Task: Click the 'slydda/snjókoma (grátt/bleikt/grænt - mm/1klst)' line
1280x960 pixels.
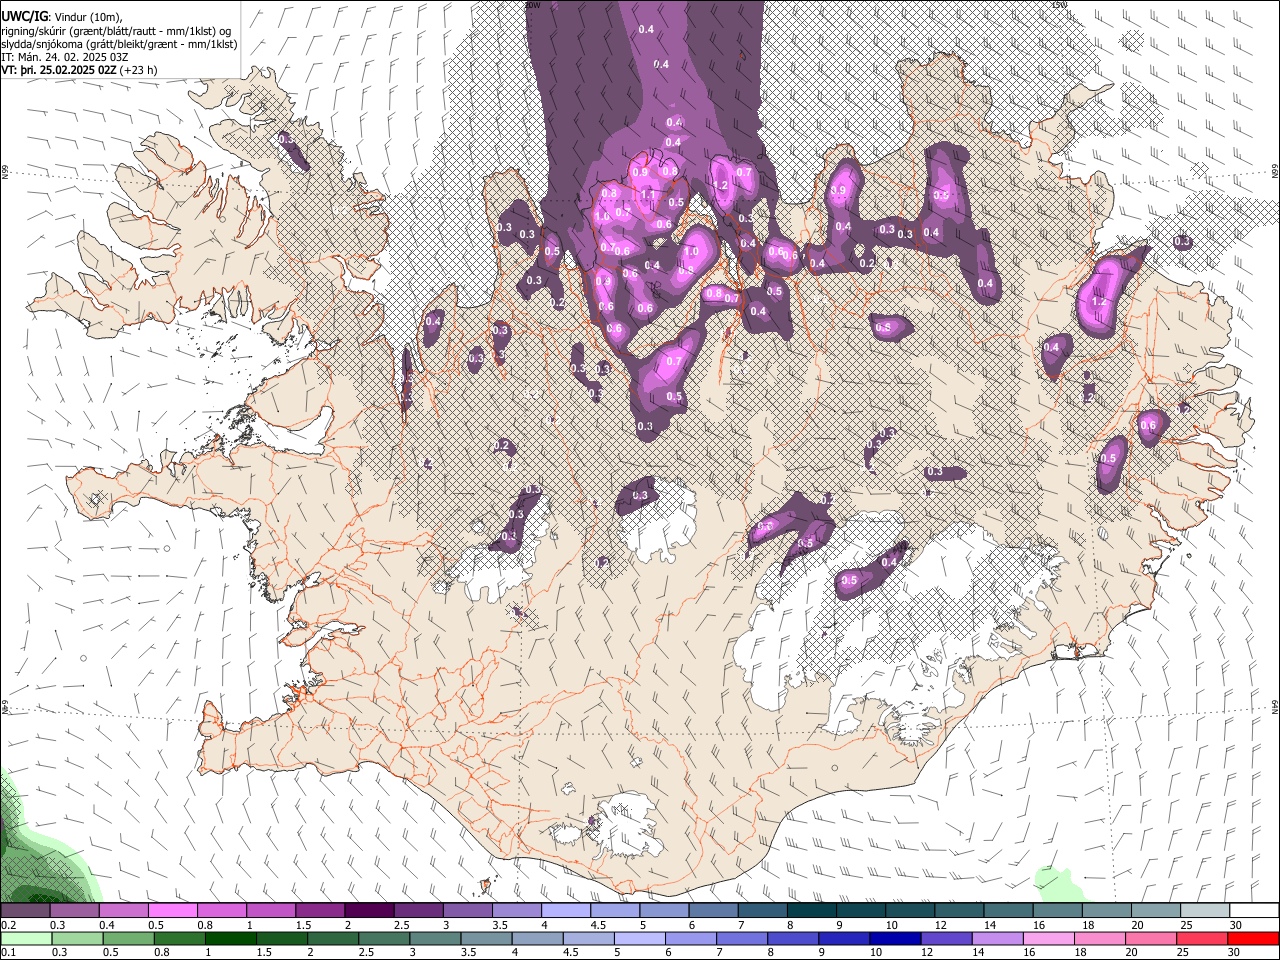Action: click(x=119, y=44)
